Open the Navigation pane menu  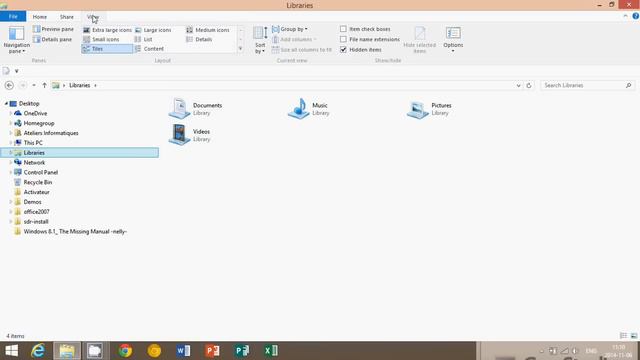coord(16,40)
